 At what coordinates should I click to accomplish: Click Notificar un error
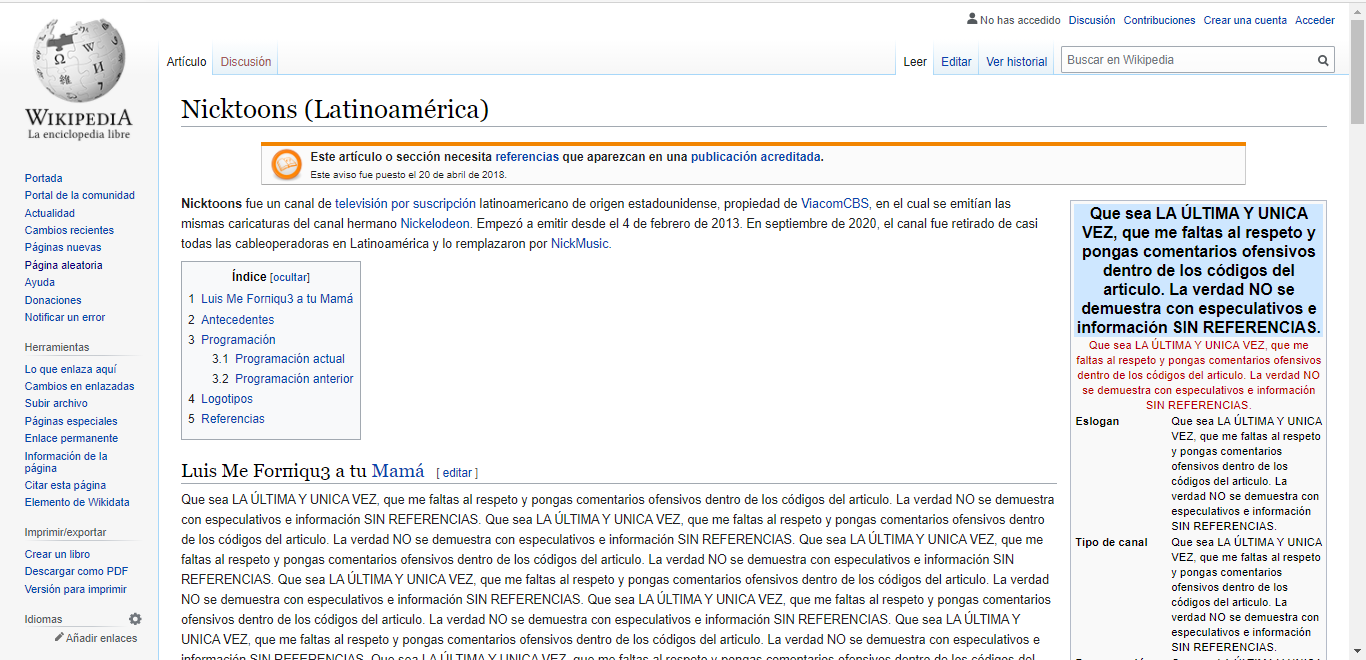pos(65,318)
